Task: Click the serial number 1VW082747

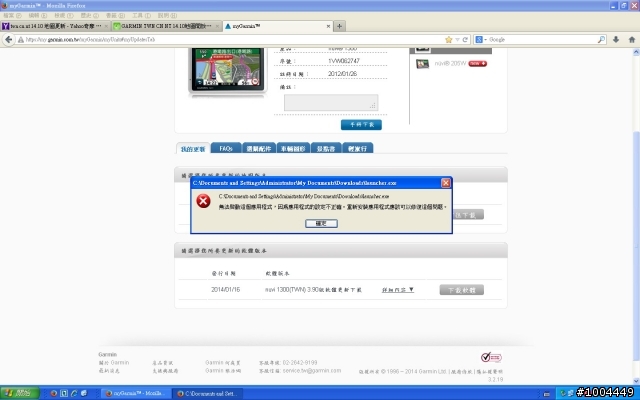Action: tap(344, 61)
